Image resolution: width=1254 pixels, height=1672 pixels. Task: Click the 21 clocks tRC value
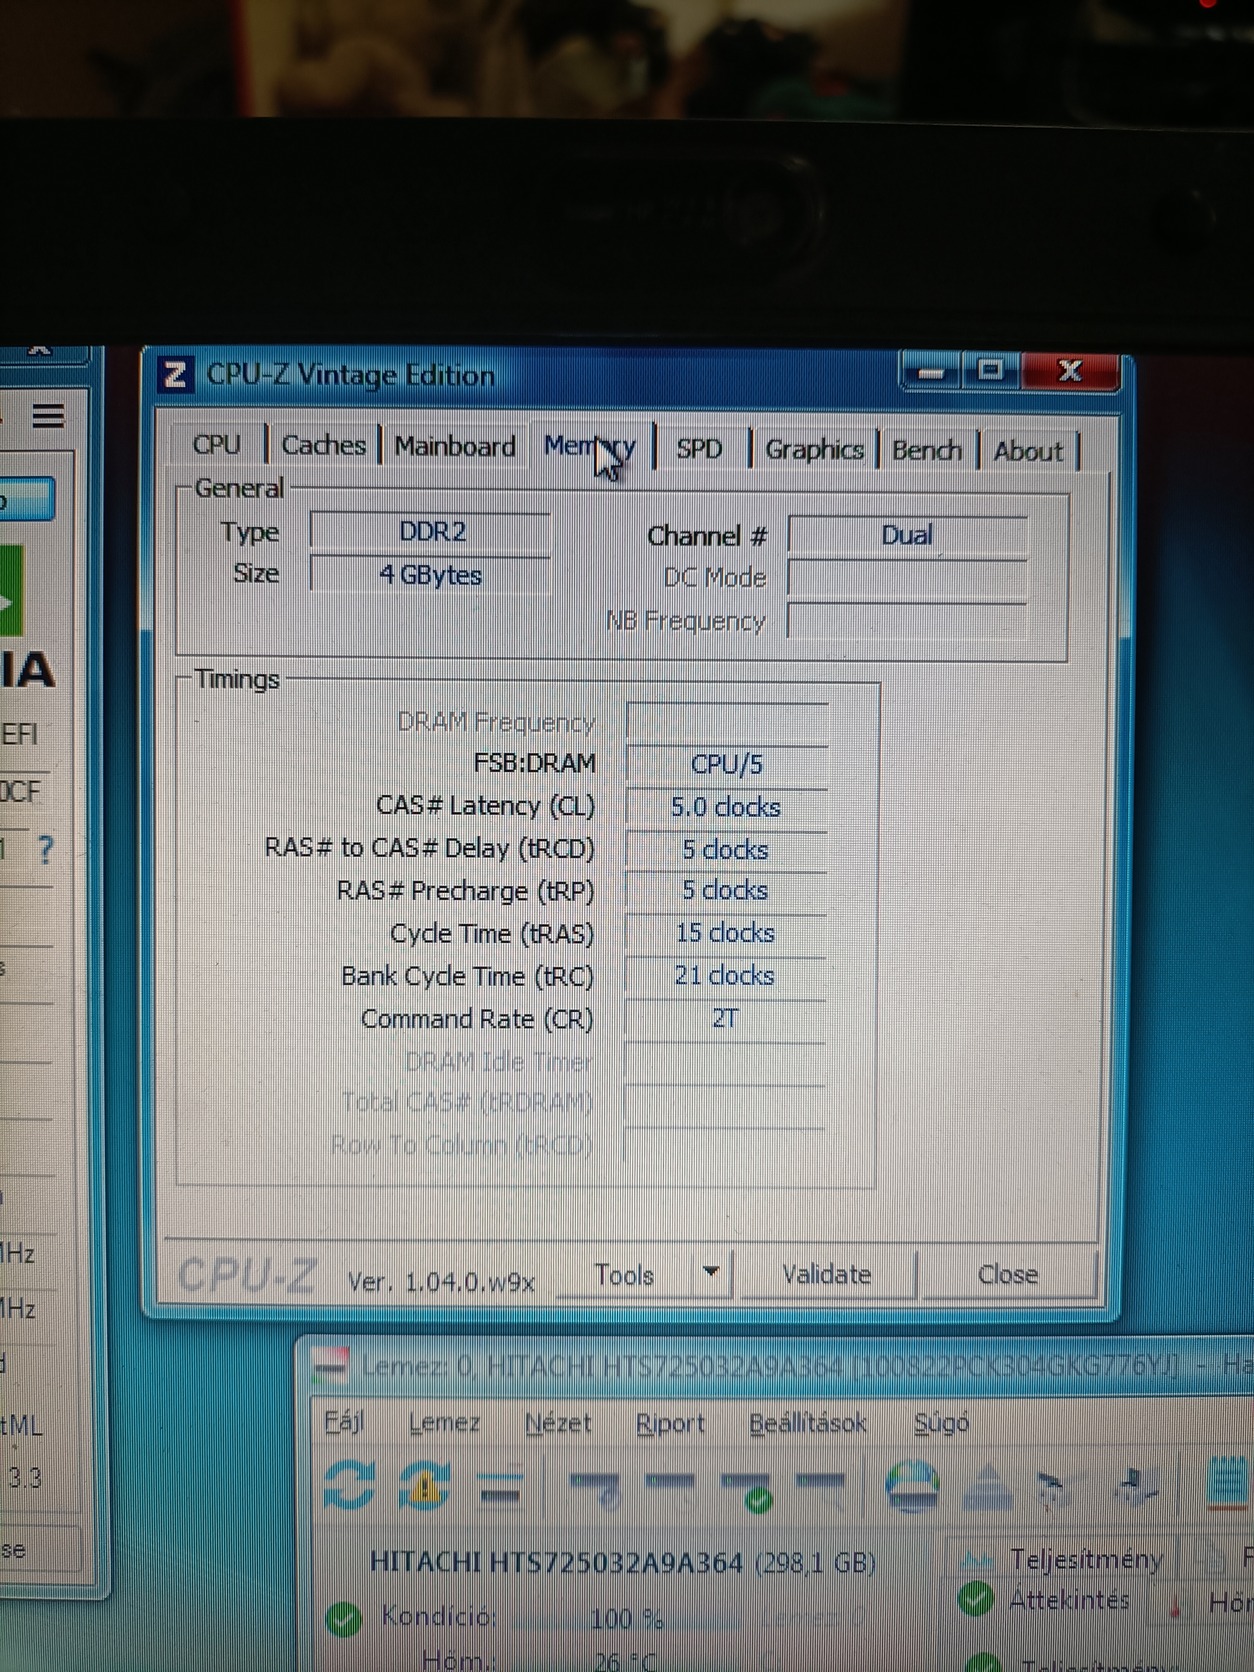coord(726,976)
